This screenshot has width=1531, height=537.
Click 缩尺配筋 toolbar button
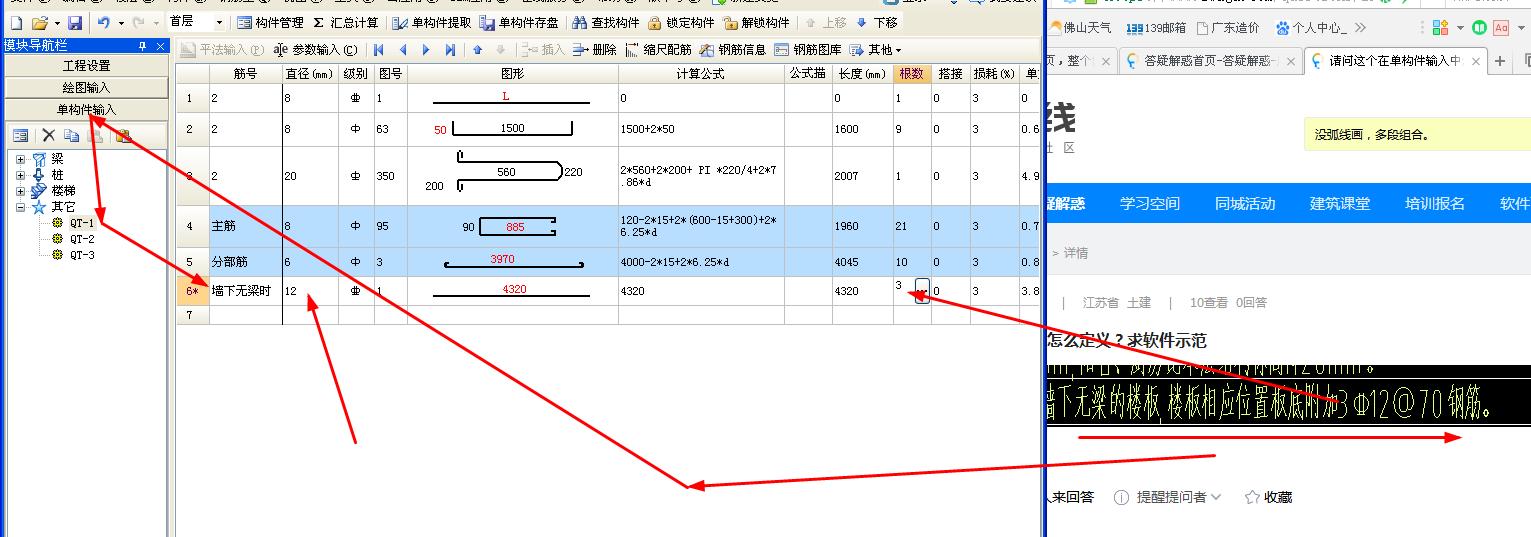[658, 50]
